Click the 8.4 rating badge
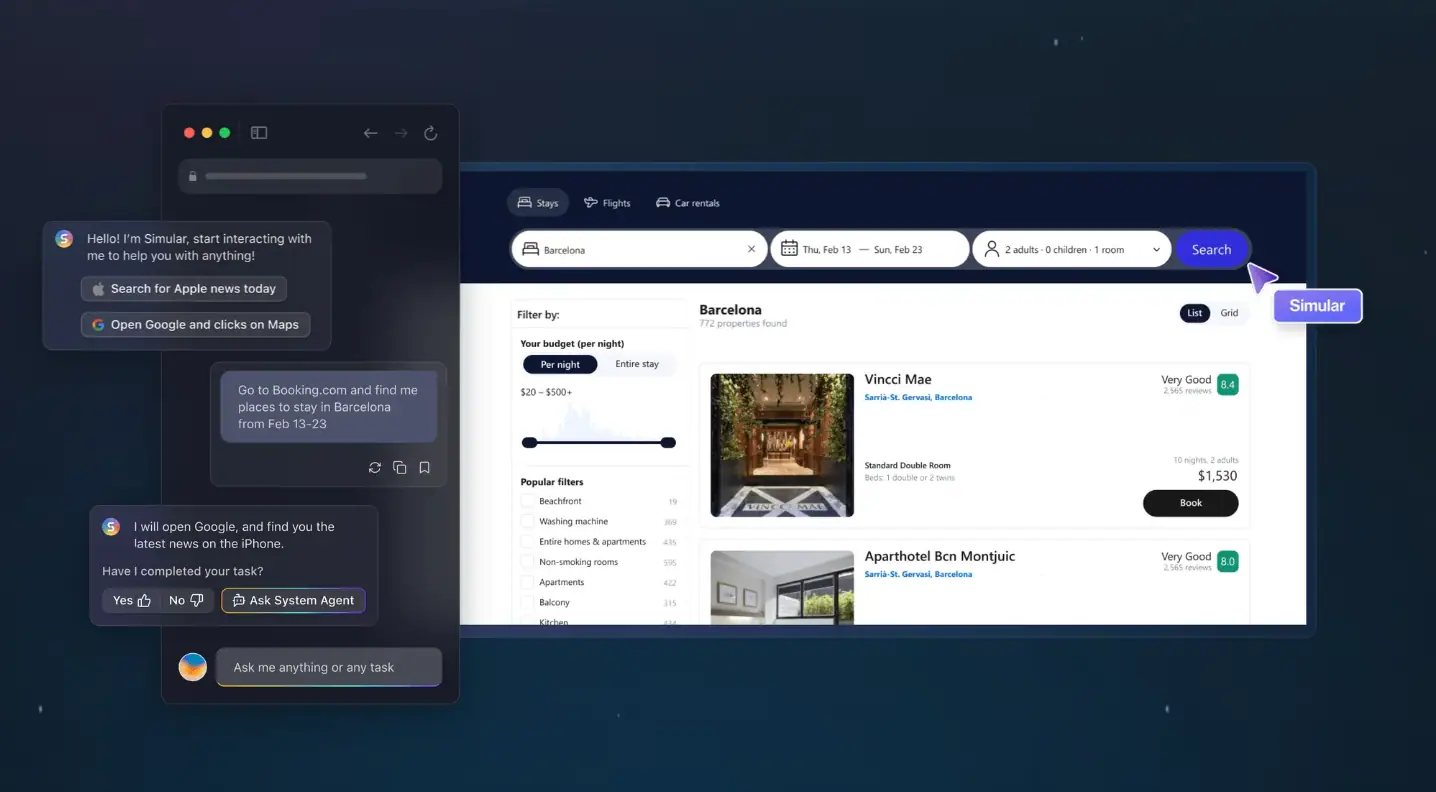Screen dimensions: 1436x792 click(x=1228, y=384)
